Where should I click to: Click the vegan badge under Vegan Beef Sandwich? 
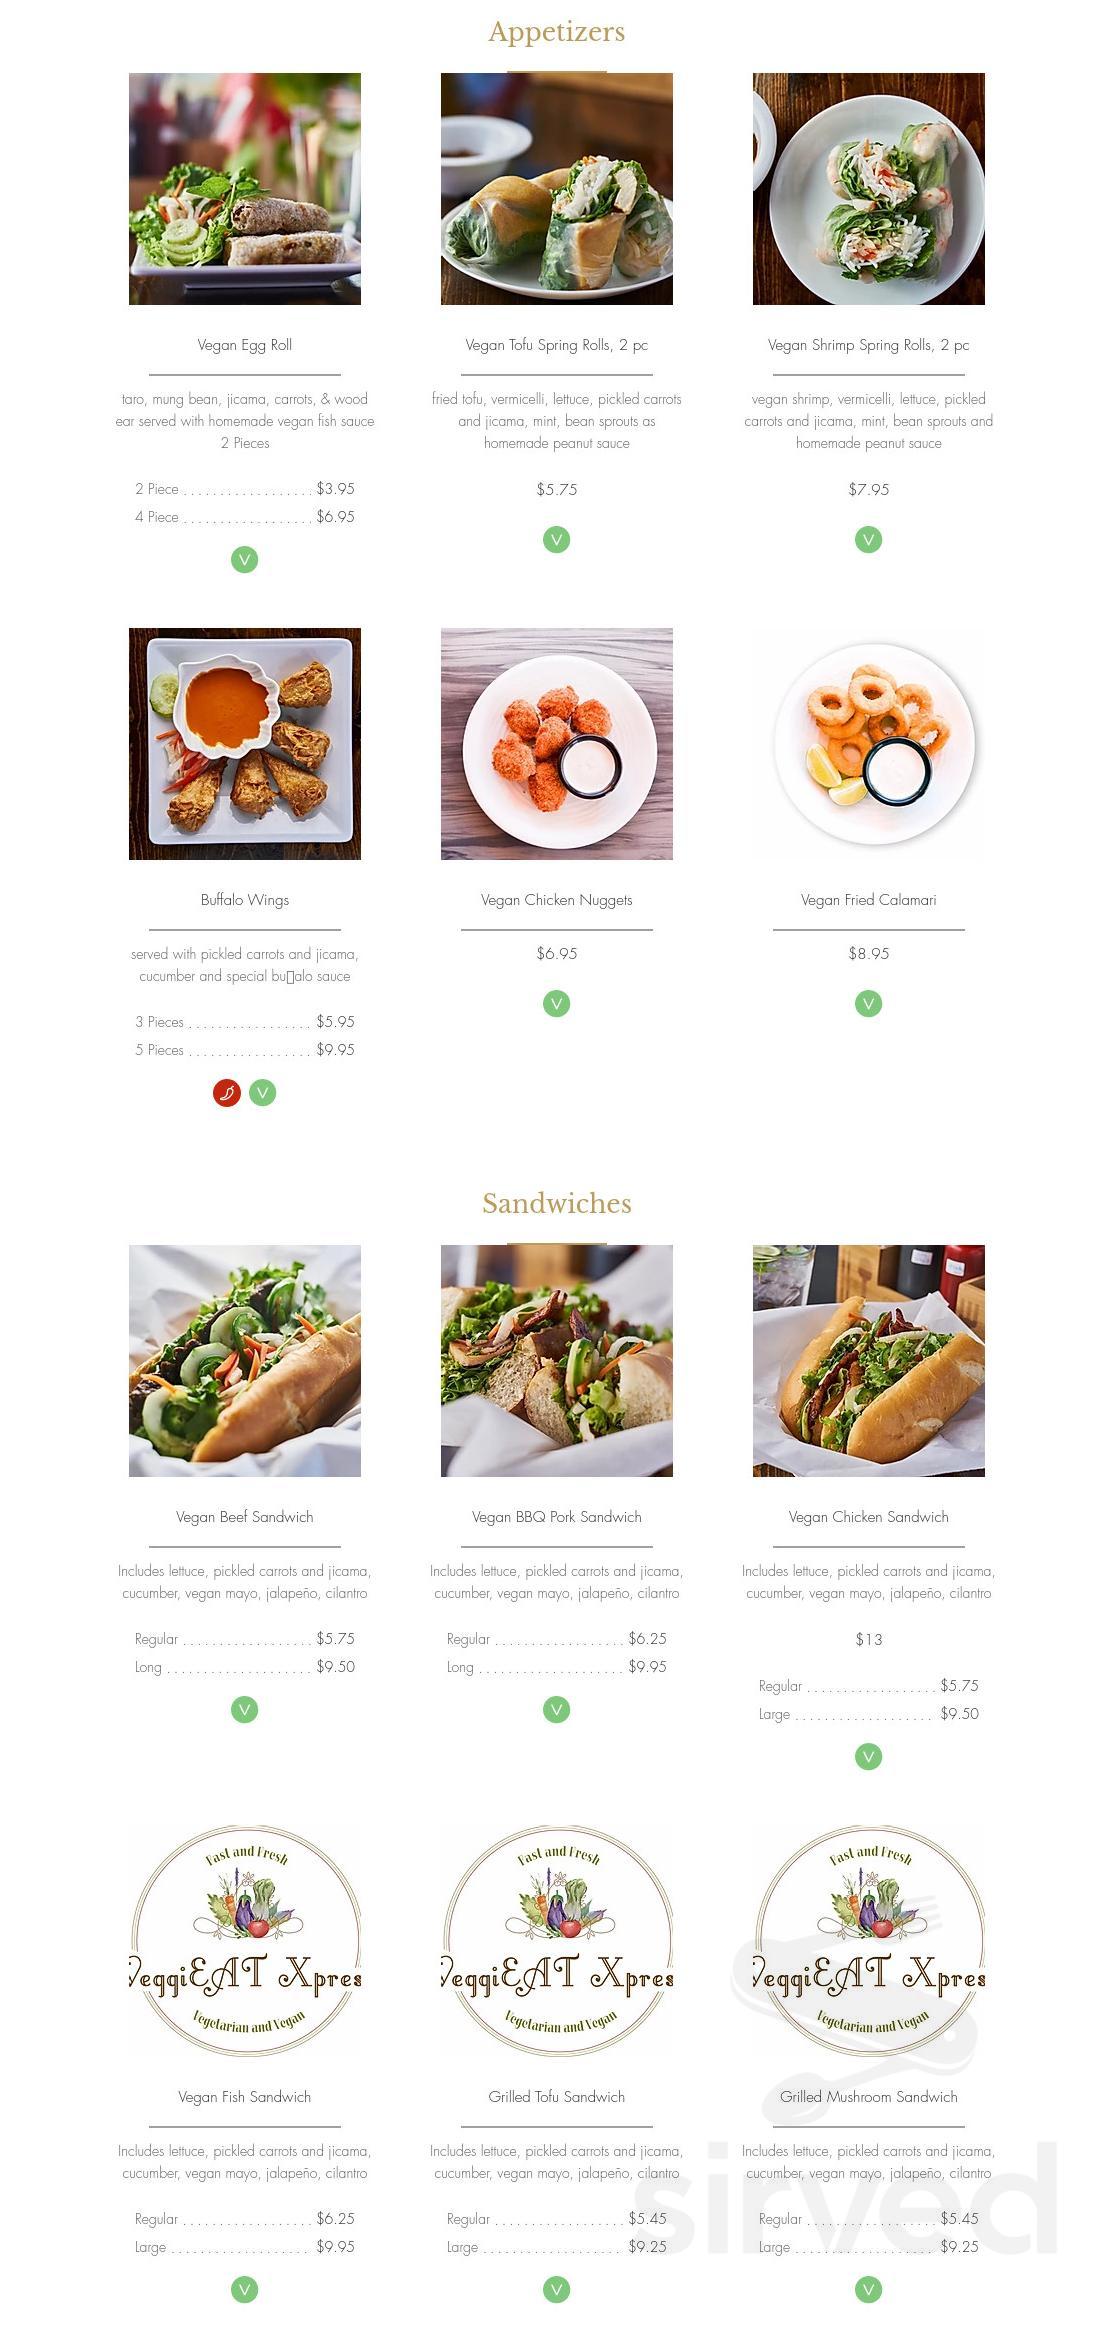245,1710
